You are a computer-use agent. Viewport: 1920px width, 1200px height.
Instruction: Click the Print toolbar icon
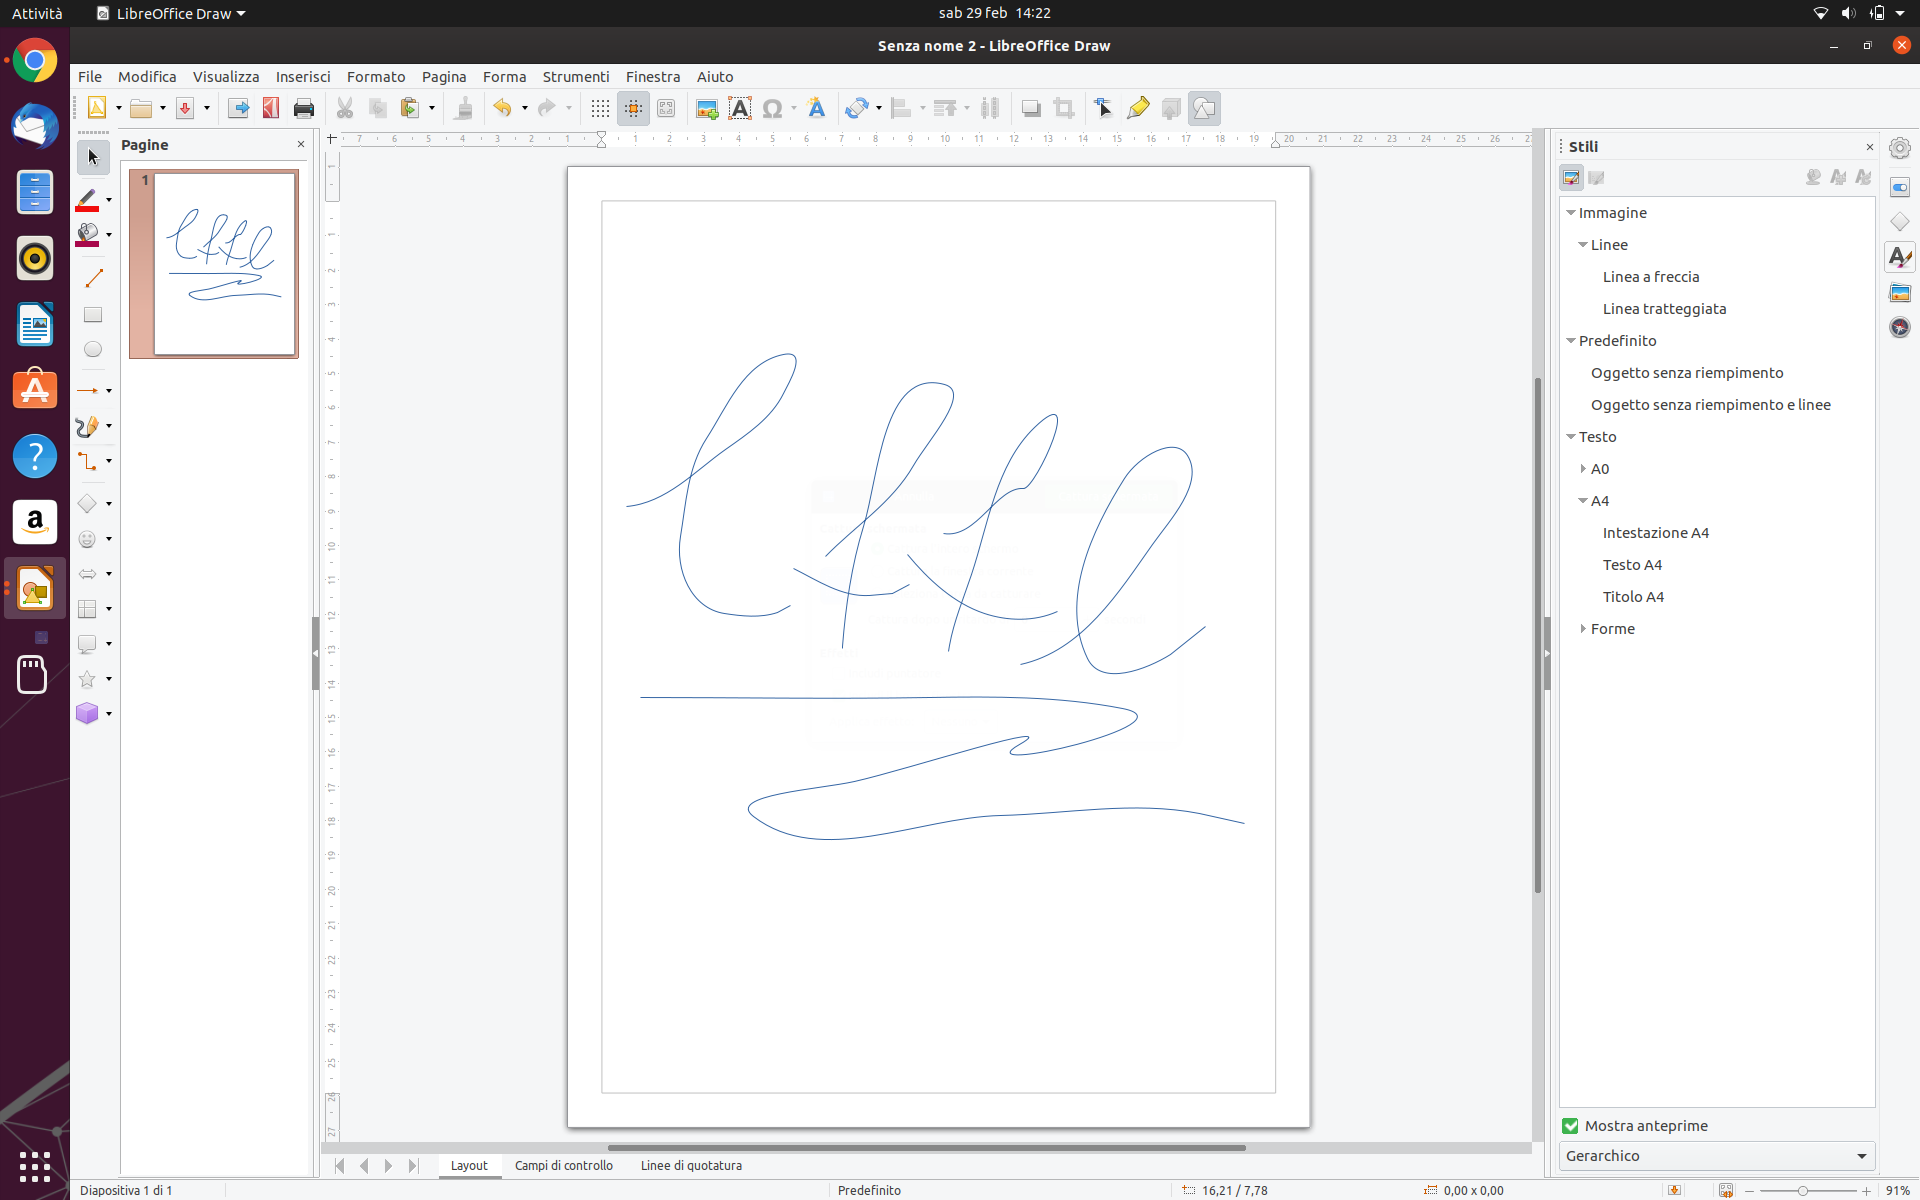pyautogui.click(x=304, y=108)
